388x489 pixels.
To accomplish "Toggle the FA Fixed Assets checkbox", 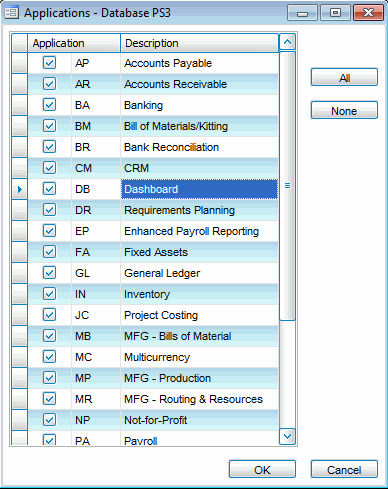I will (x=49, y=252).
